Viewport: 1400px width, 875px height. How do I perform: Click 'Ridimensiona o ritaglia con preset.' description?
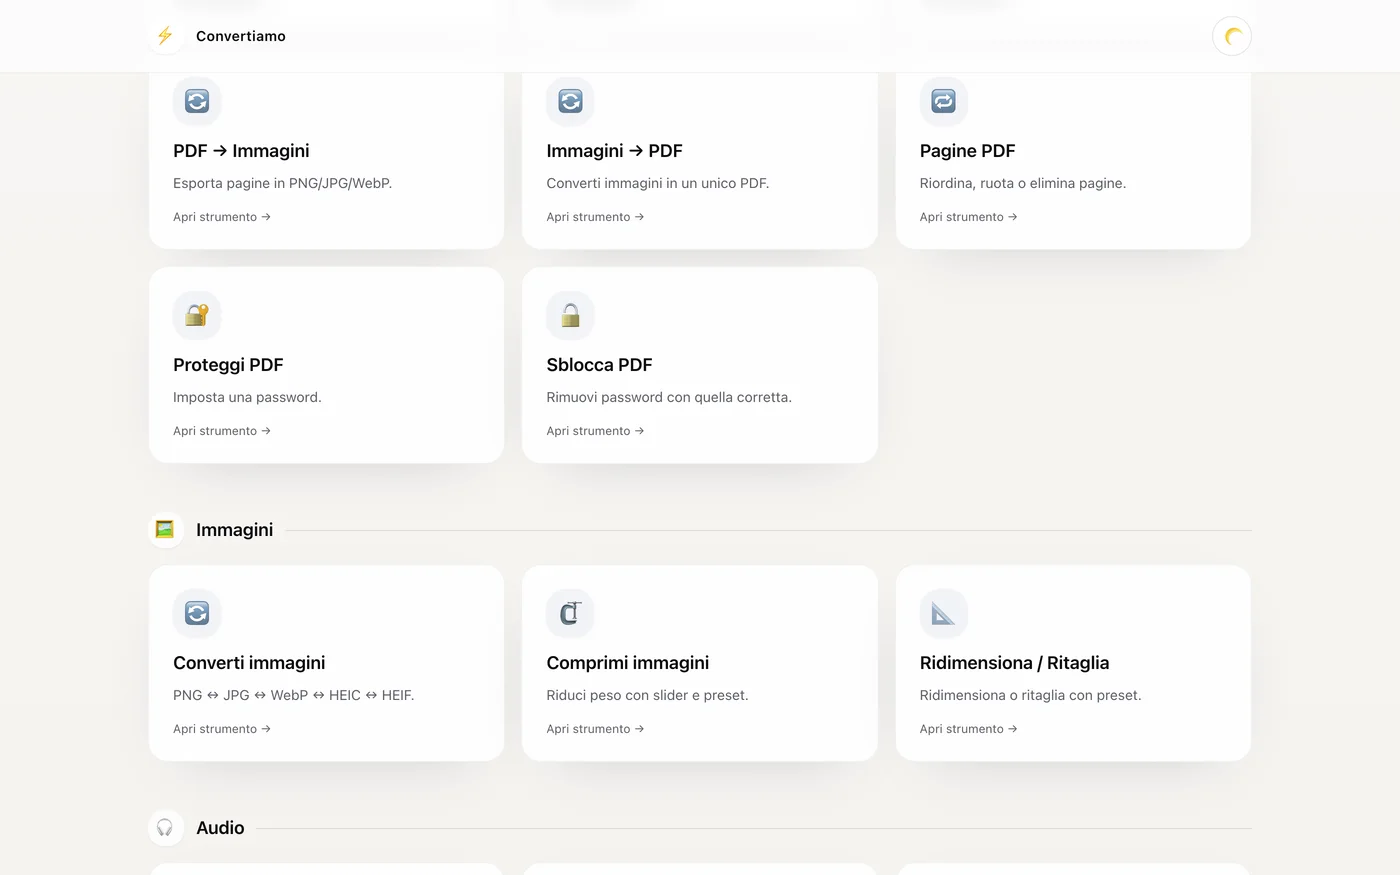tap(1030, 696)
